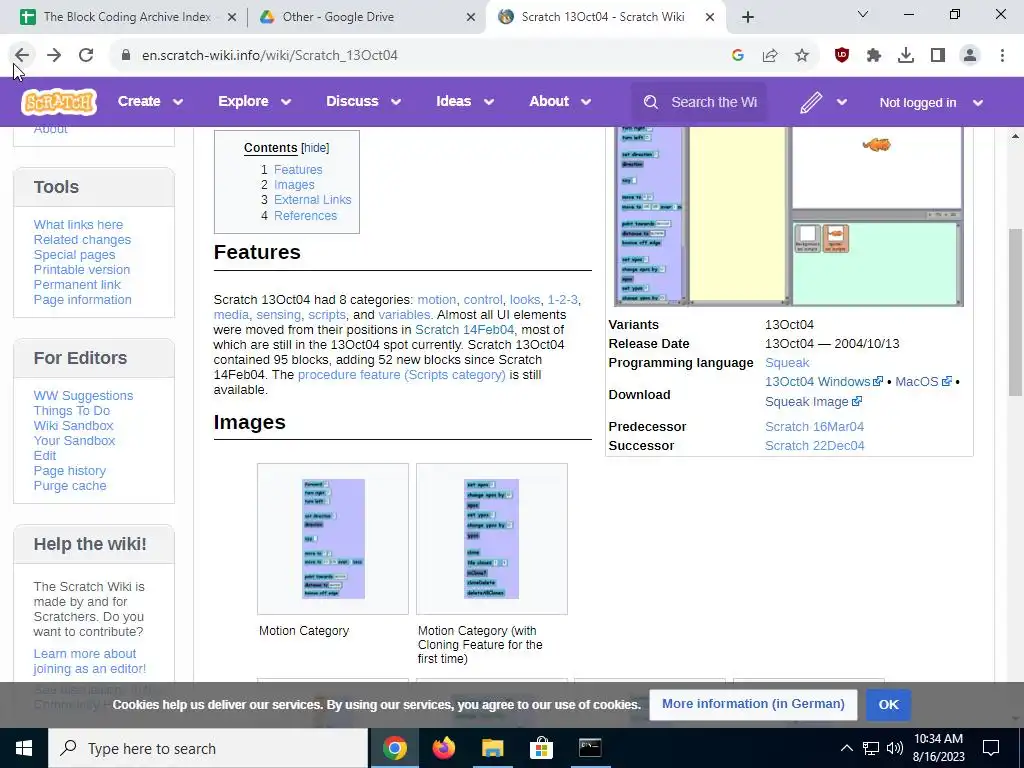Bookmark the page with the star icon

(802, 56)
